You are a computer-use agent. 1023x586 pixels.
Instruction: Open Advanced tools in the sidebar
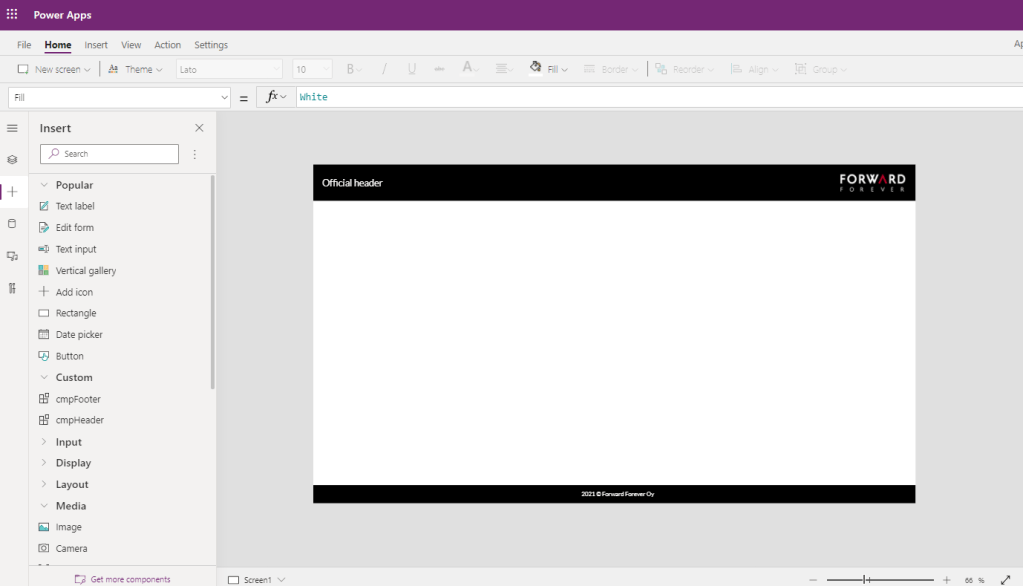[12, 288]
